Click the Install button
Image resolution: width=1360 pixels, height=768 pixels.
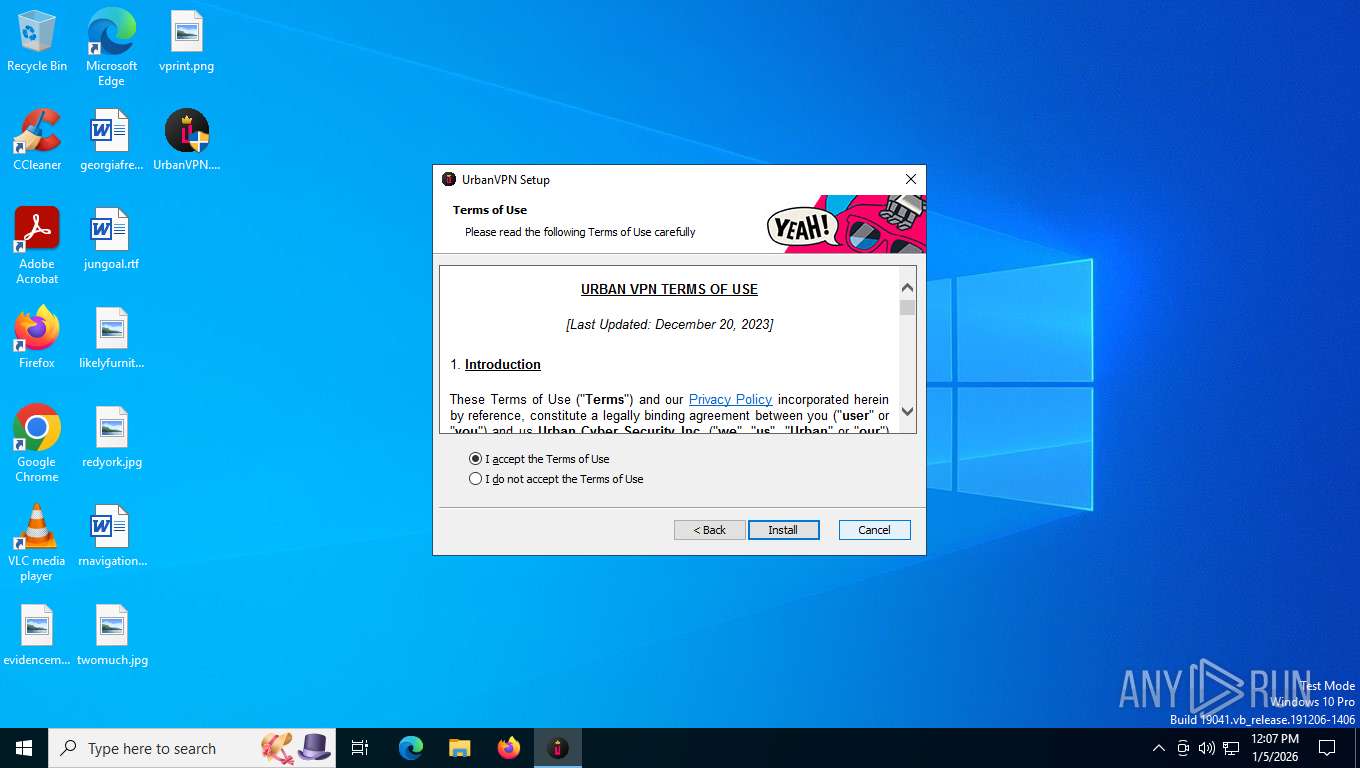point(784,530)
